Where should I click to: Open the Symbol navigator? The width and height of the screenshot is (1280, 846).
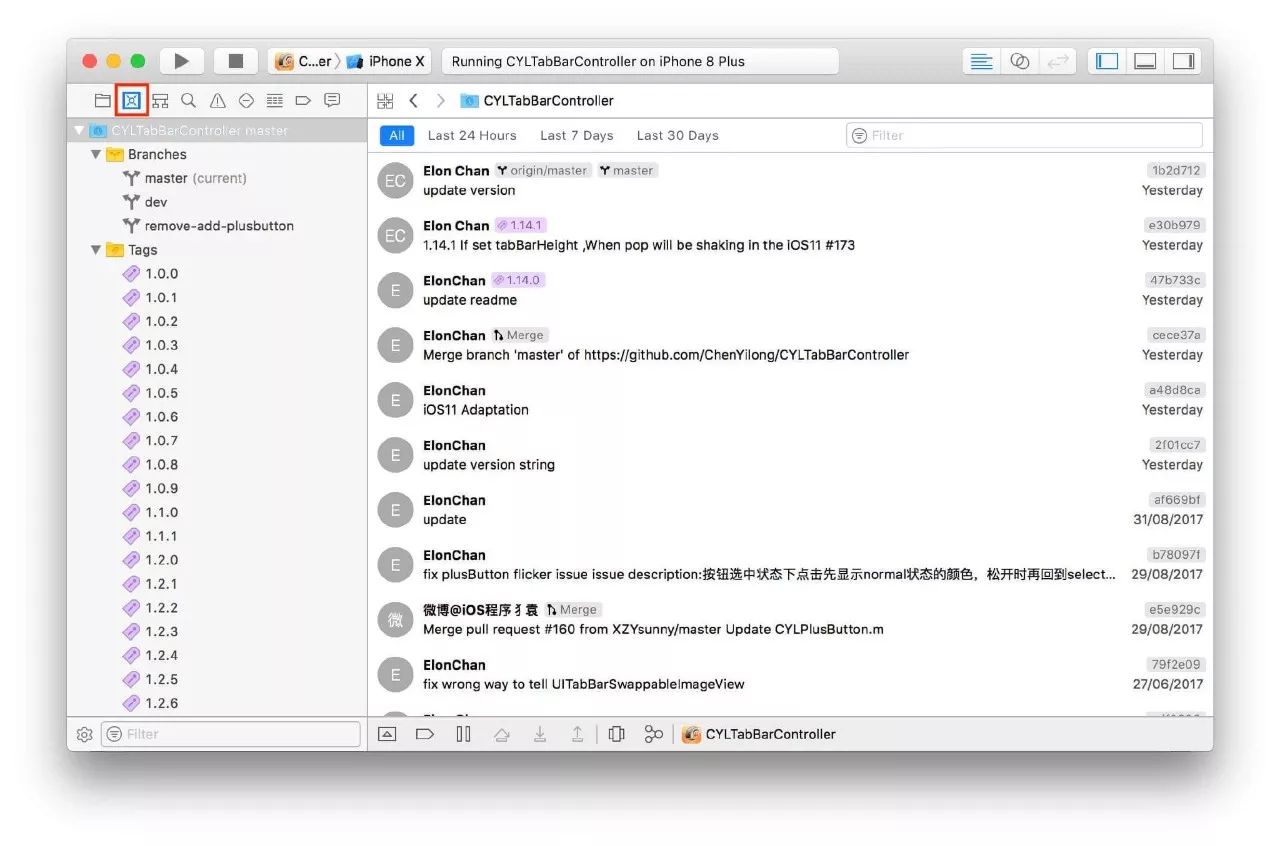[160, 101]
